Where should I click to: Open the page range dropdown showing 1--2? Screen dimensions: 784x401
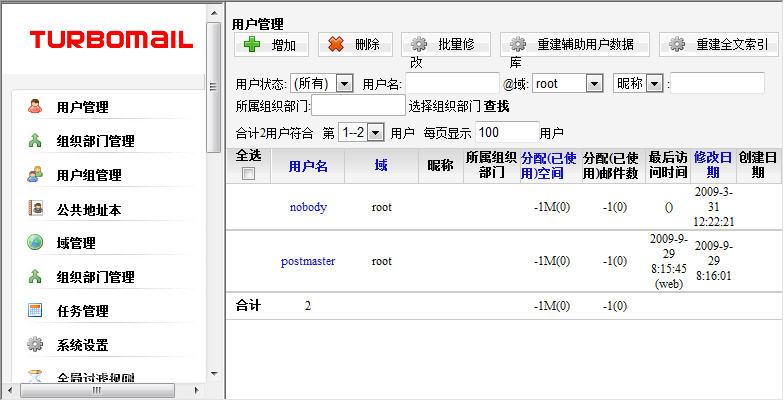pyautogui.click(x=362, y=132)
